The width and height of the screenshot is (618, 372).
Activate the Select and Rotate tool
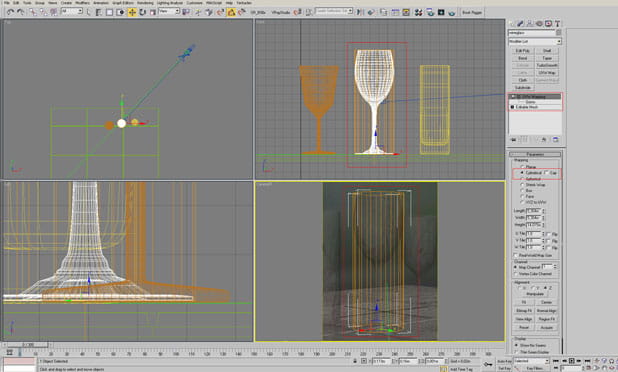pos(142,12)
